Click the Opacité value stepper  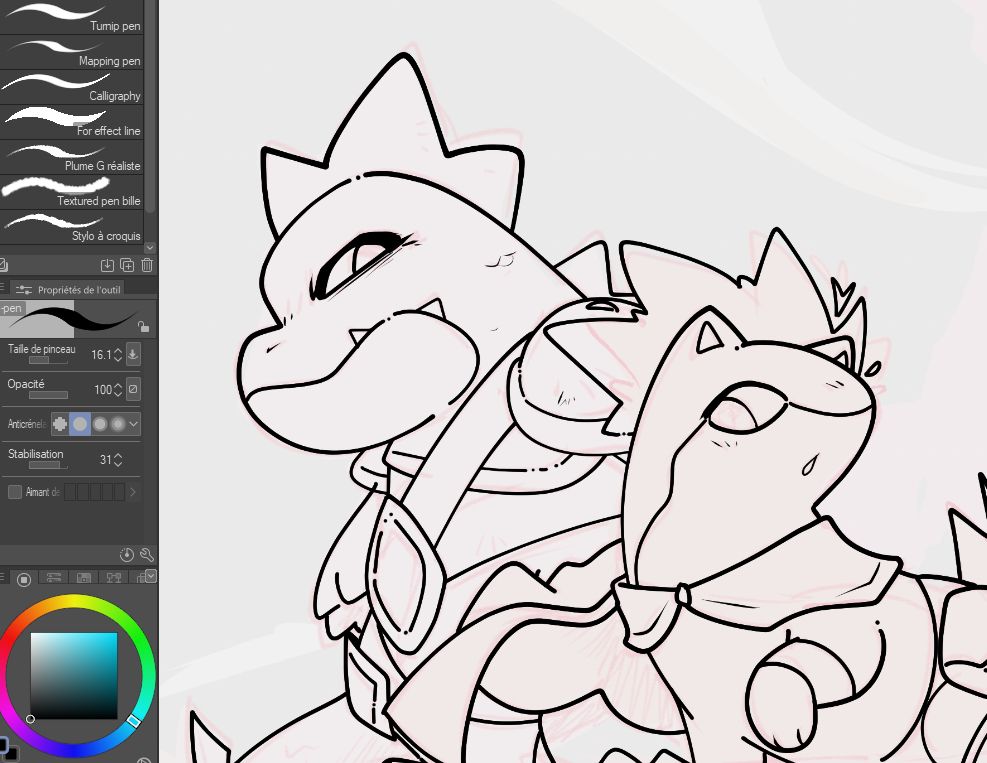click(x=118, y=390)
